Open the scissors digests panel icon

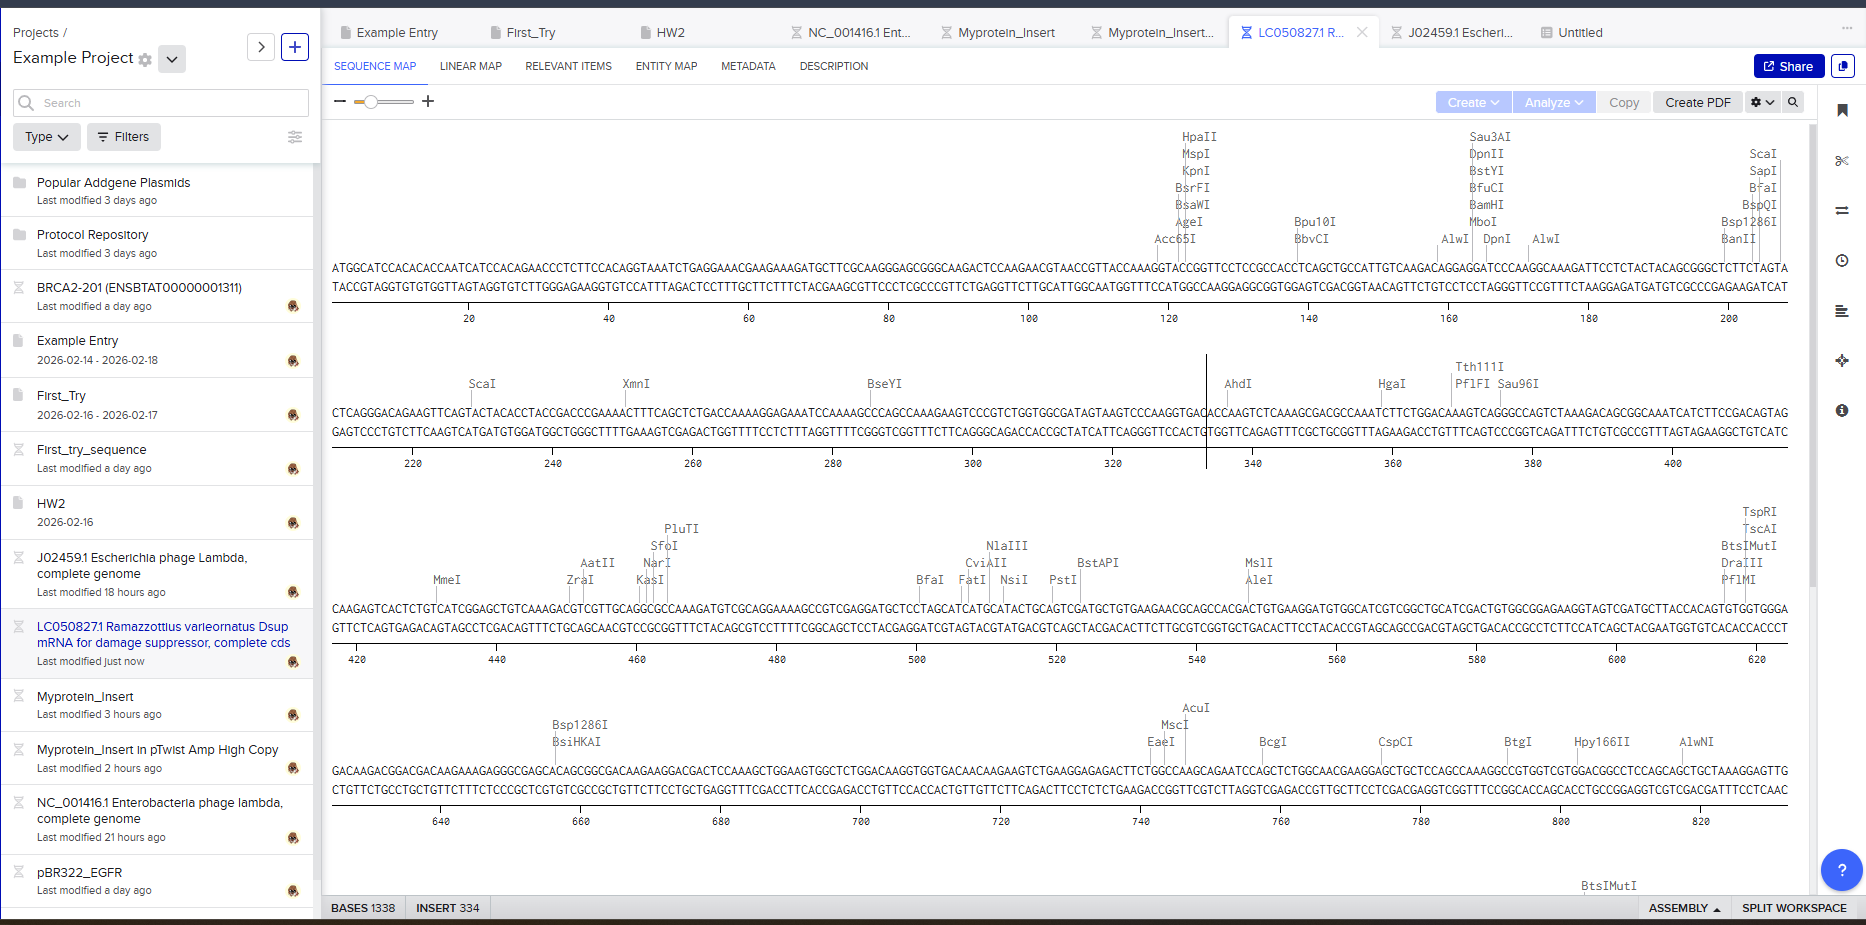pos(1841,161)
